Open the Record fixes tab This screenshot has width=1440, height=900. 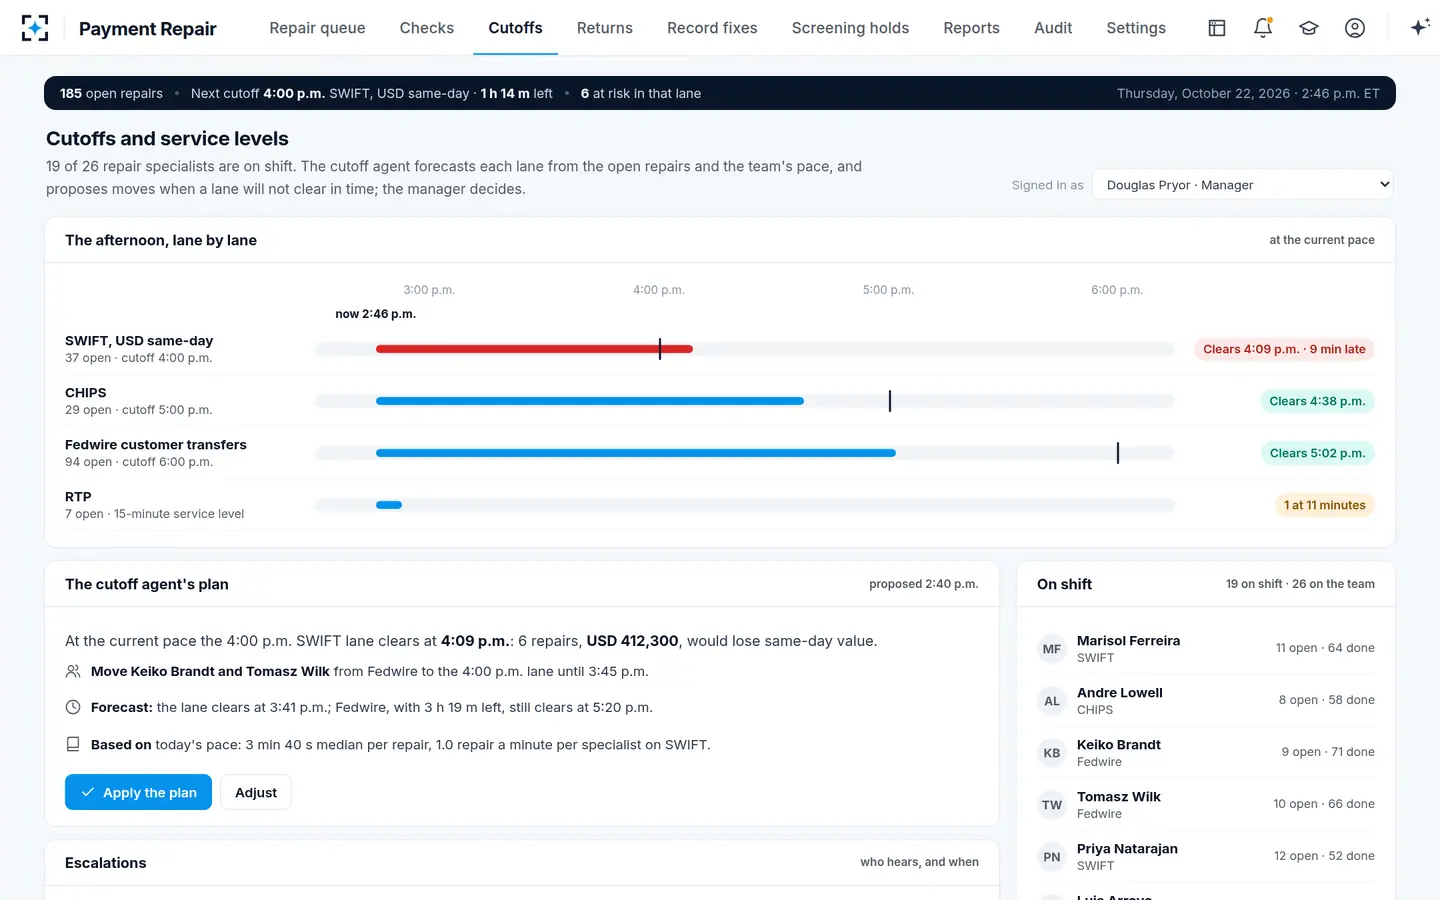point(712,28)
